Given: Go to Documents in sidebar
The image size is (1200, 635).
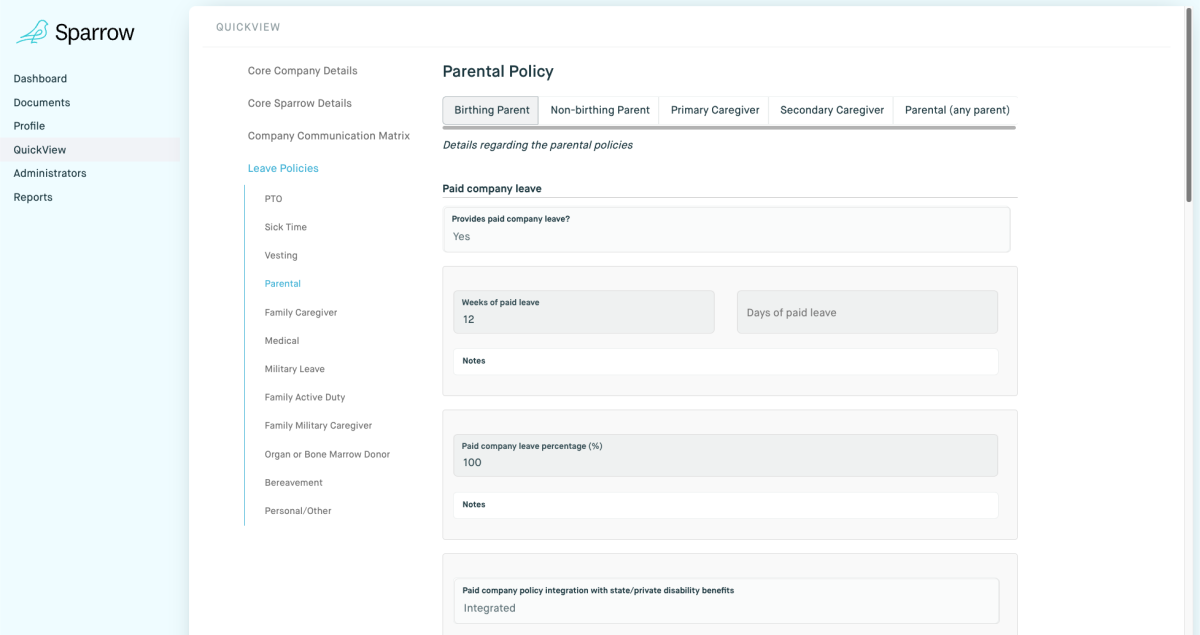Looking at the screenshot, I should pyautogui.click(x=42, y=103).
